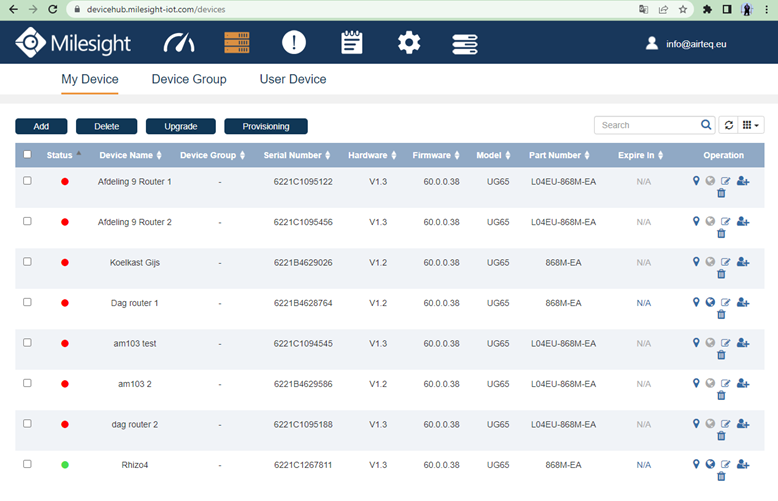Screen dimensions: 778x501
Task: Open the Alarm exclamation icon
Action: [294, 43]
